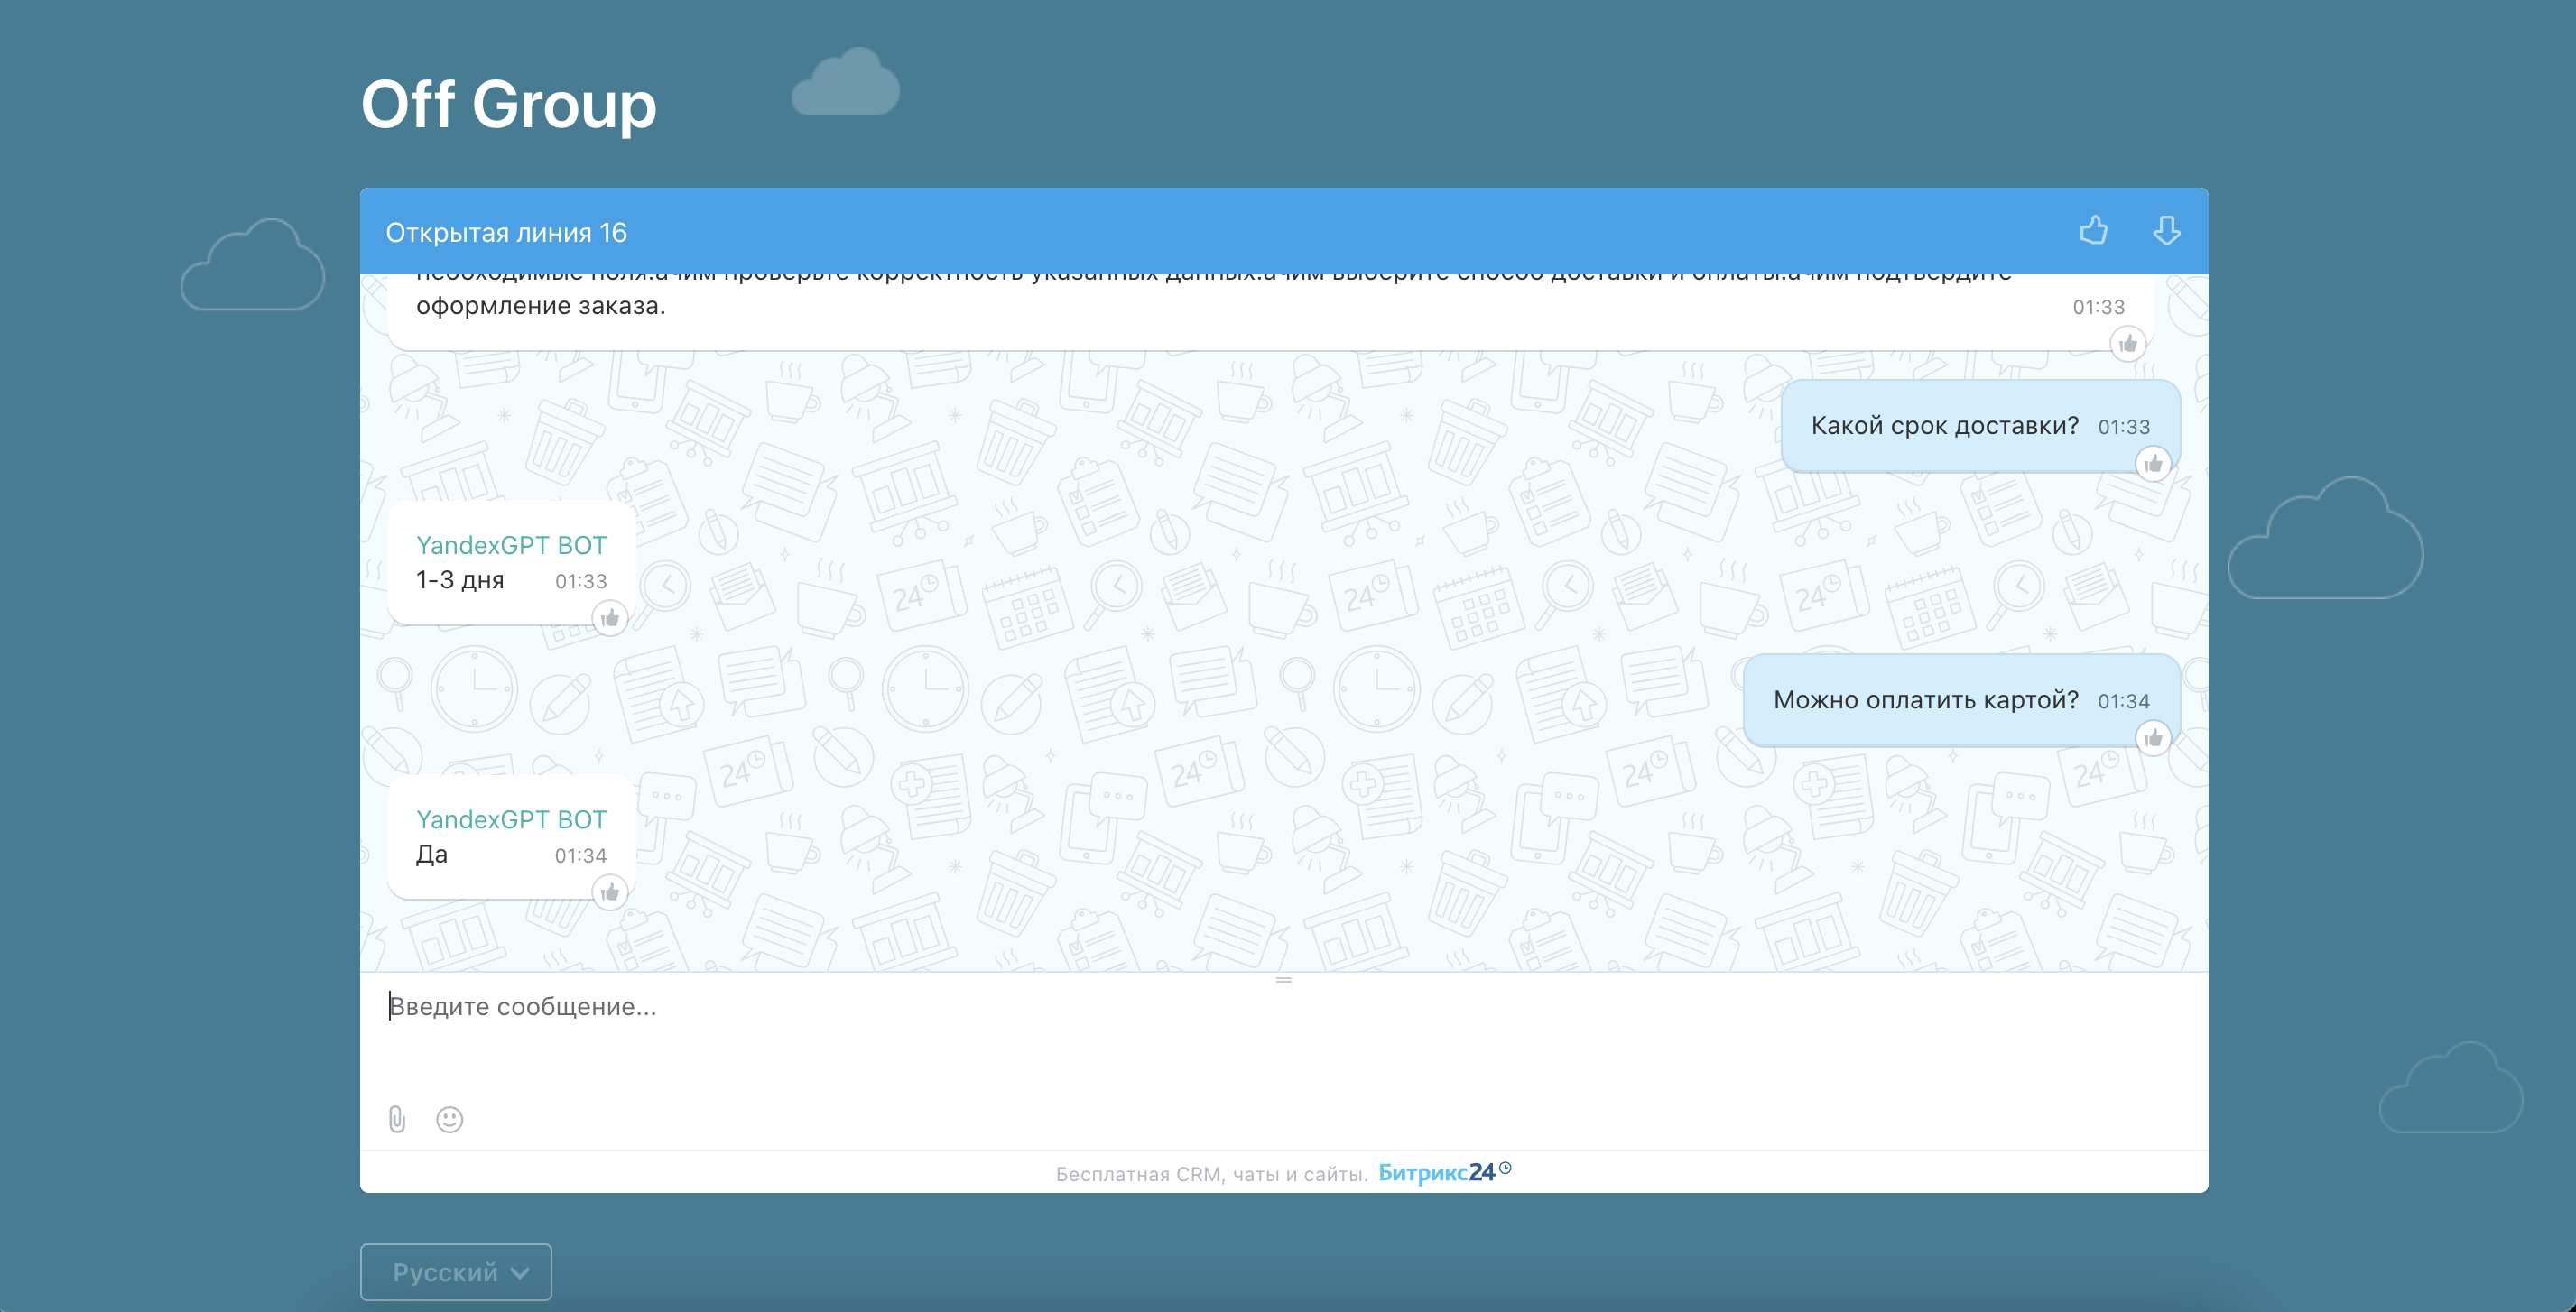Click the input area resize handle

point(1284,980)
